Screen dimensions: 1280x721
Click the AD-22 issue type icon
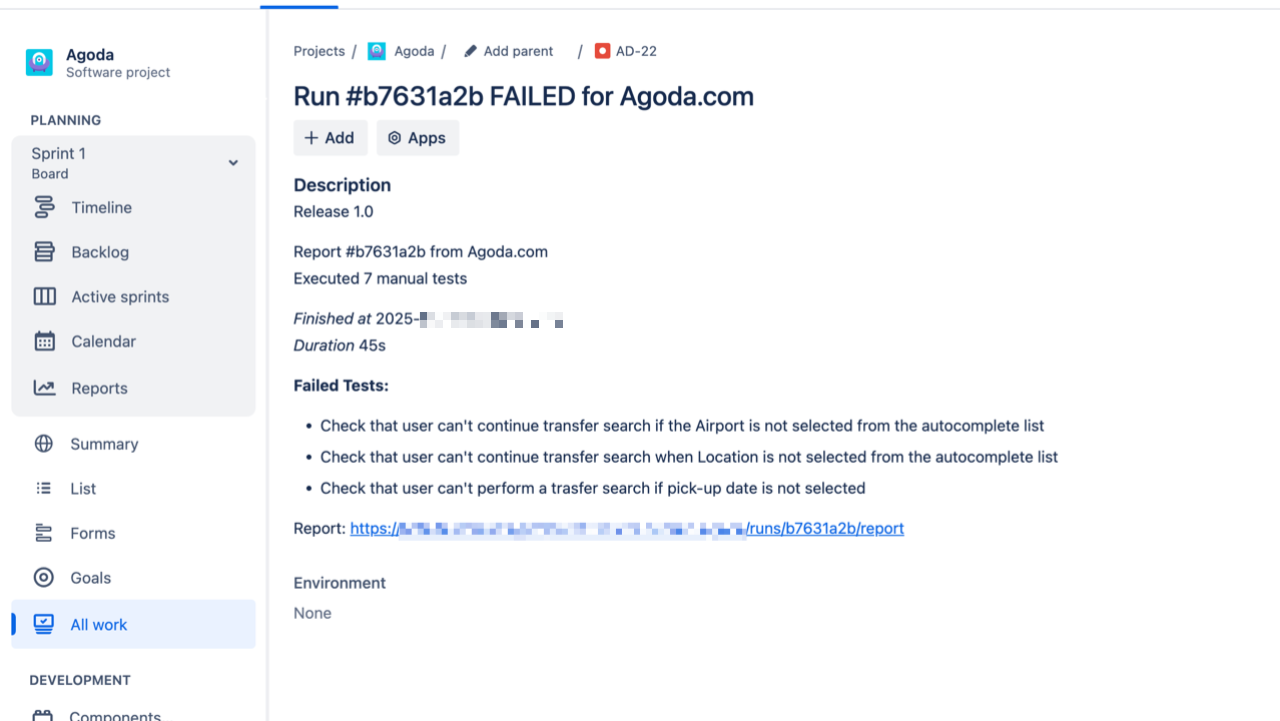point(602,50)
